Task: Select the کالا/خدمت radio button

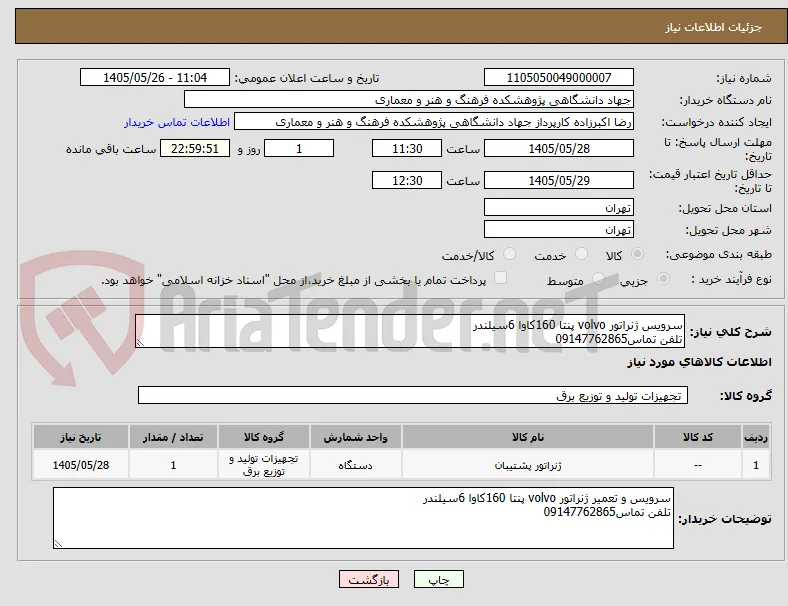Action: [510, 254]
